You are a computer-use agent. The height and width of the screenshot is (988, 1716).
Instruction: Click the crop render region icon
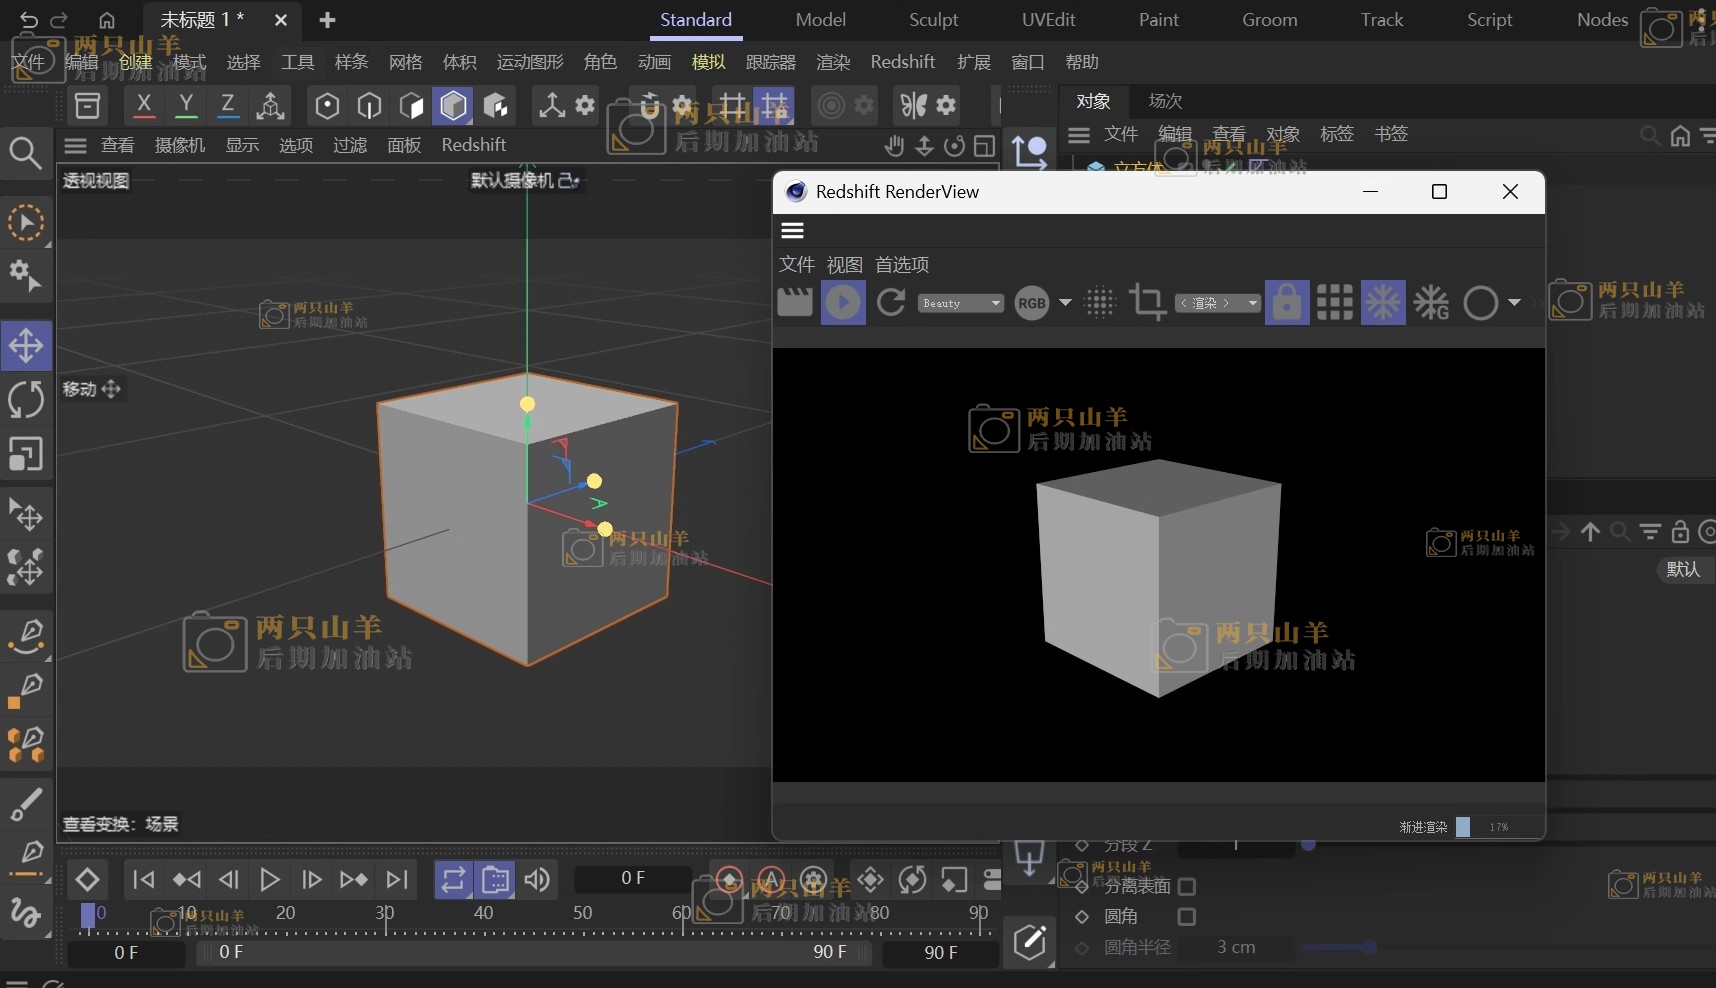(1147, 302)
